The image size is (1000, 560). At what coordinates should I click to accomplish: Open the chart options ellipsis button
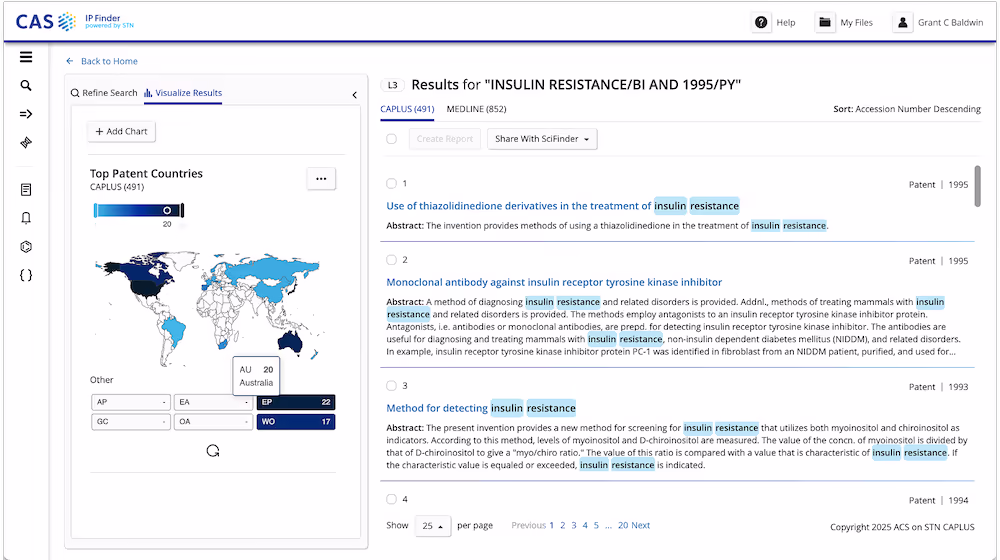(321, 179)
